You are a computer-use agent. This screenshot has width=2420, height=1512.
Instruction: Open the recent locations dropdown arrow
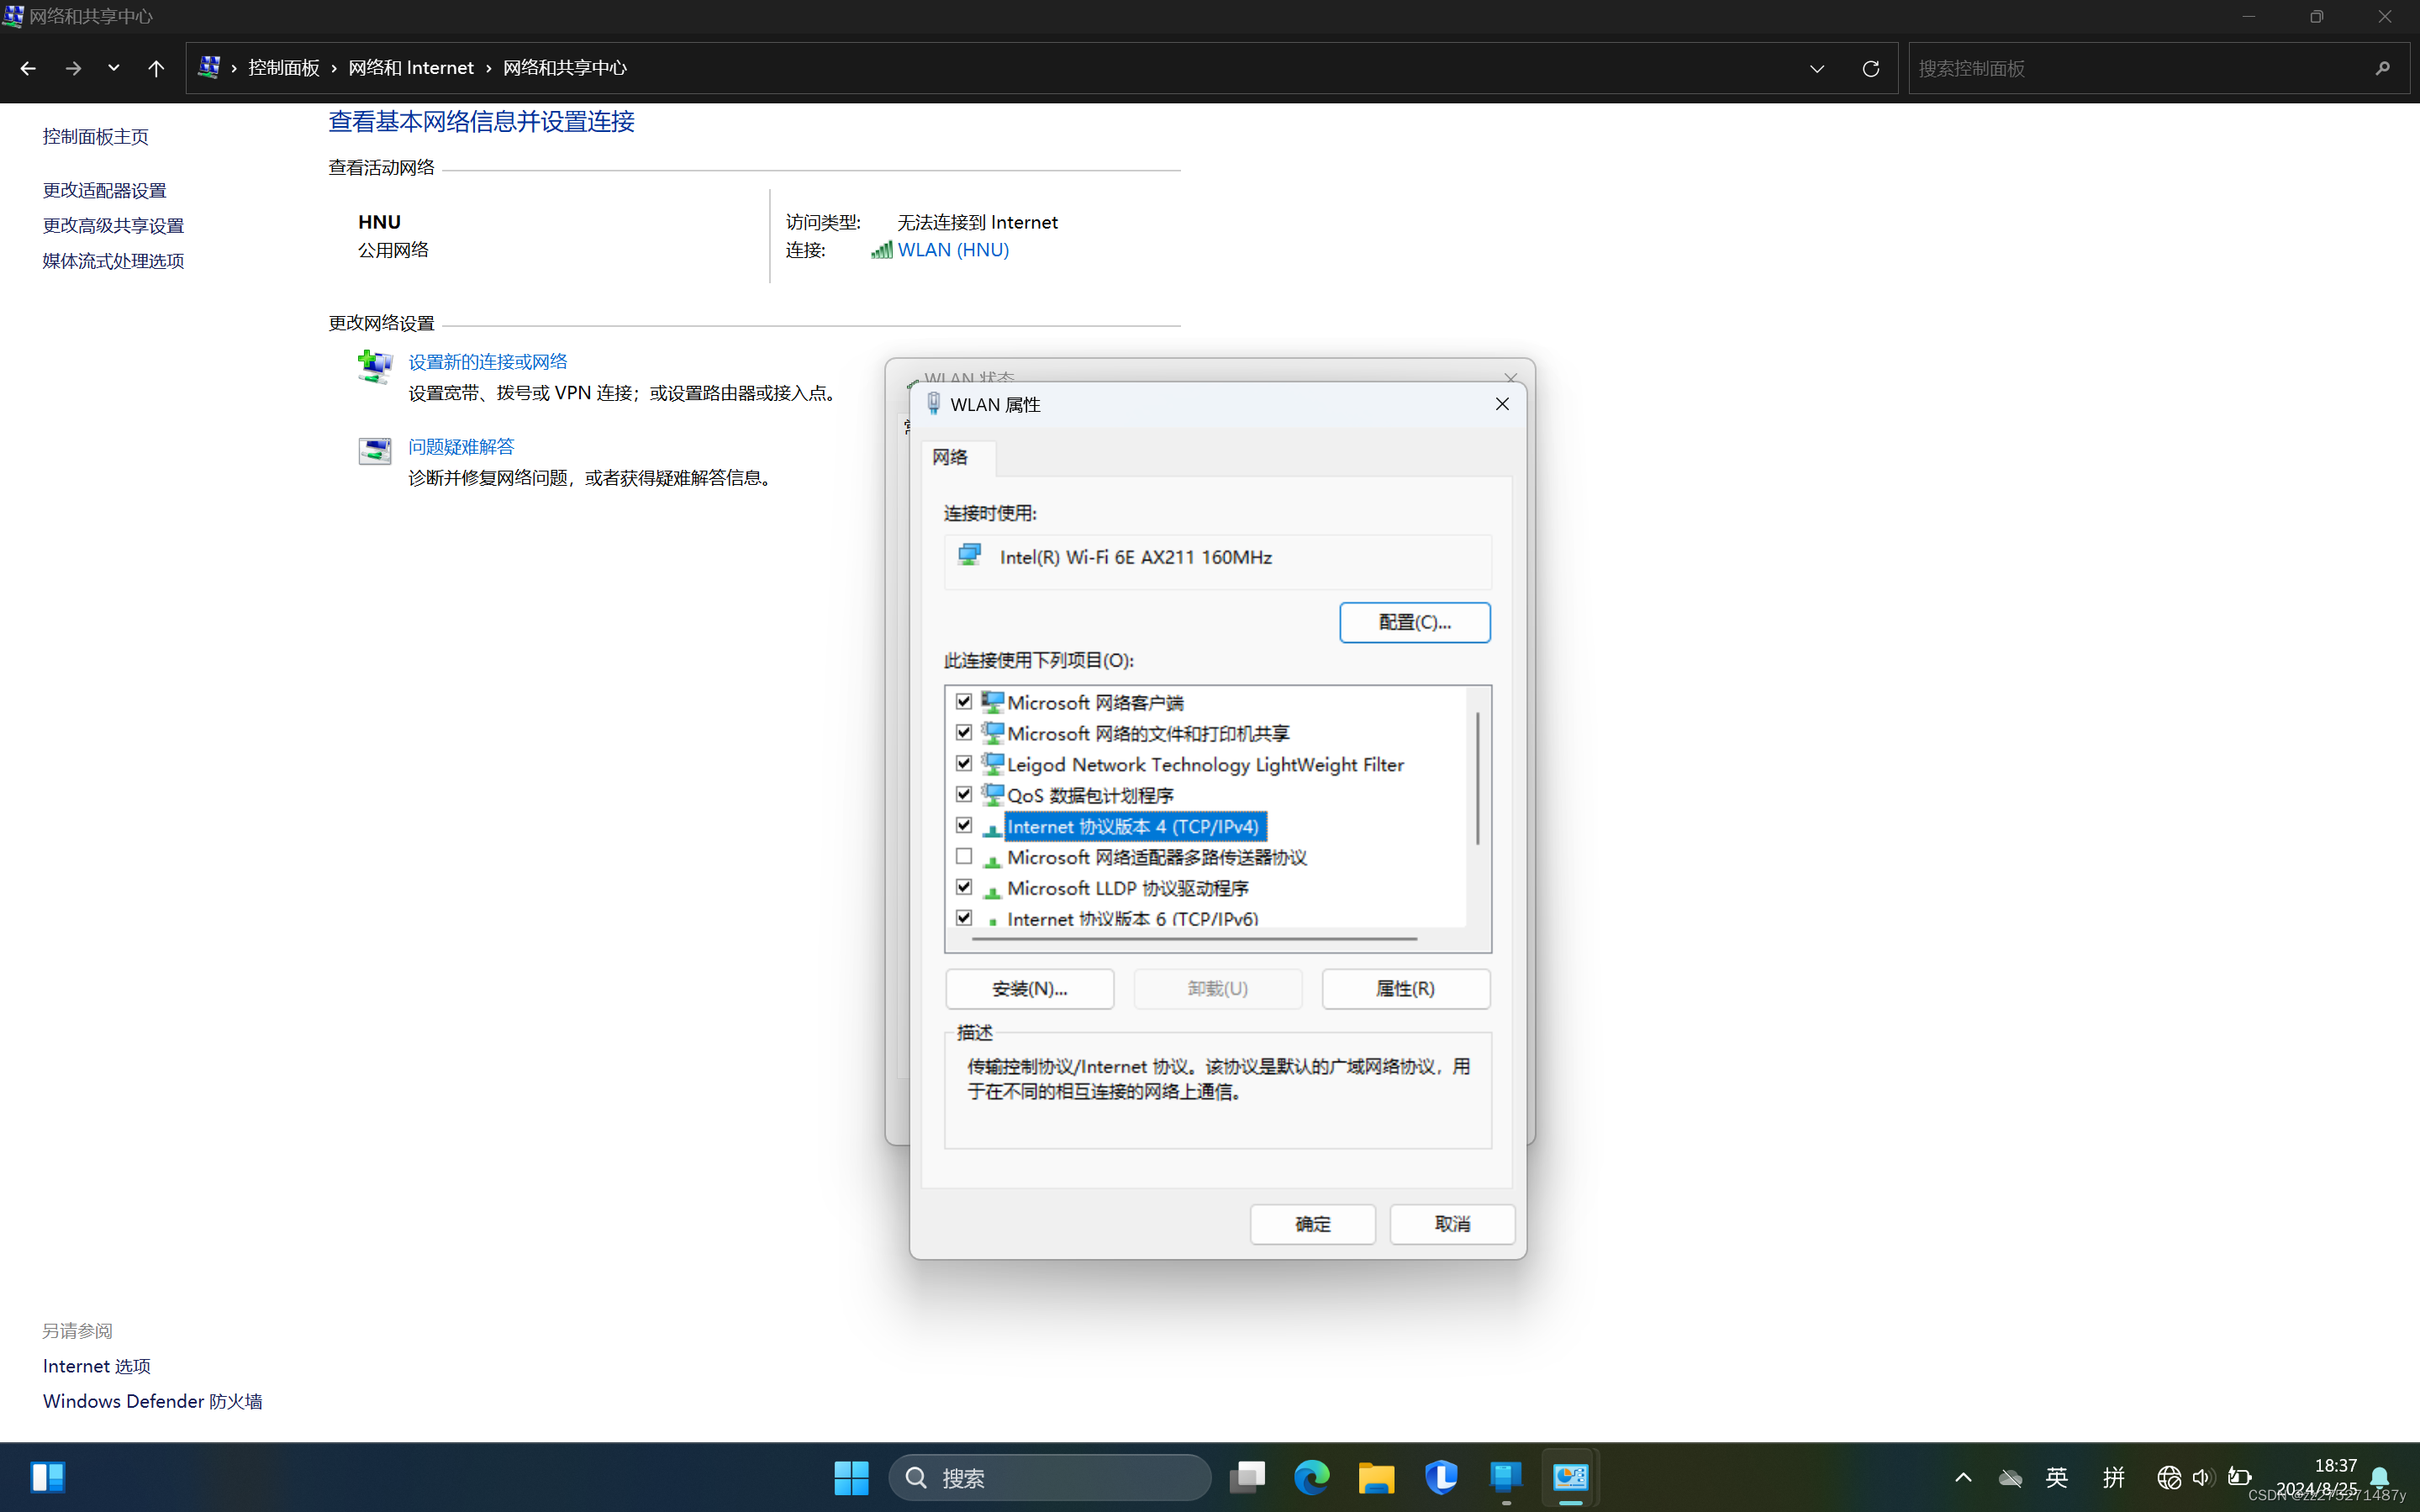113,68
